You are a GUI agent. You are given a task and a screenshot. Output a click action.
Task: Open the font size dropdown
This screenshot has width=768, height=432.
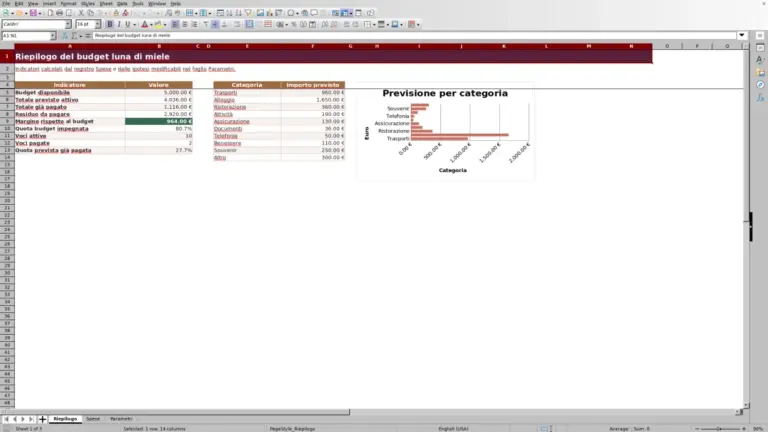97,24
